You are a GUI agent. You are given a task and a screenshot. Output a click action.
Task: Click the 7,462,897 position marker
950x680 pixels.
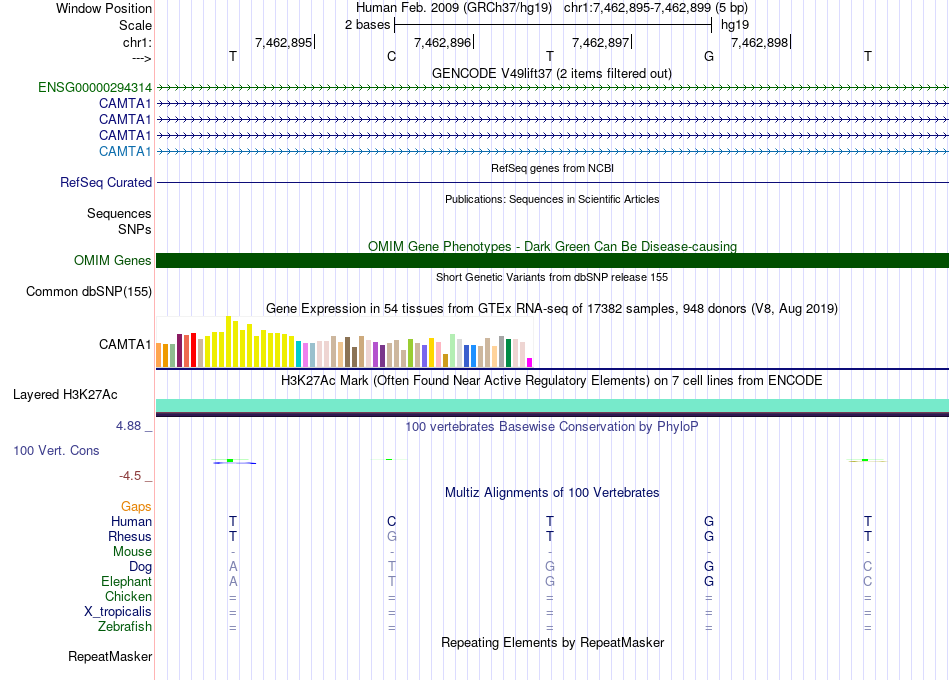pyautogui.click(x=601, y=42)
